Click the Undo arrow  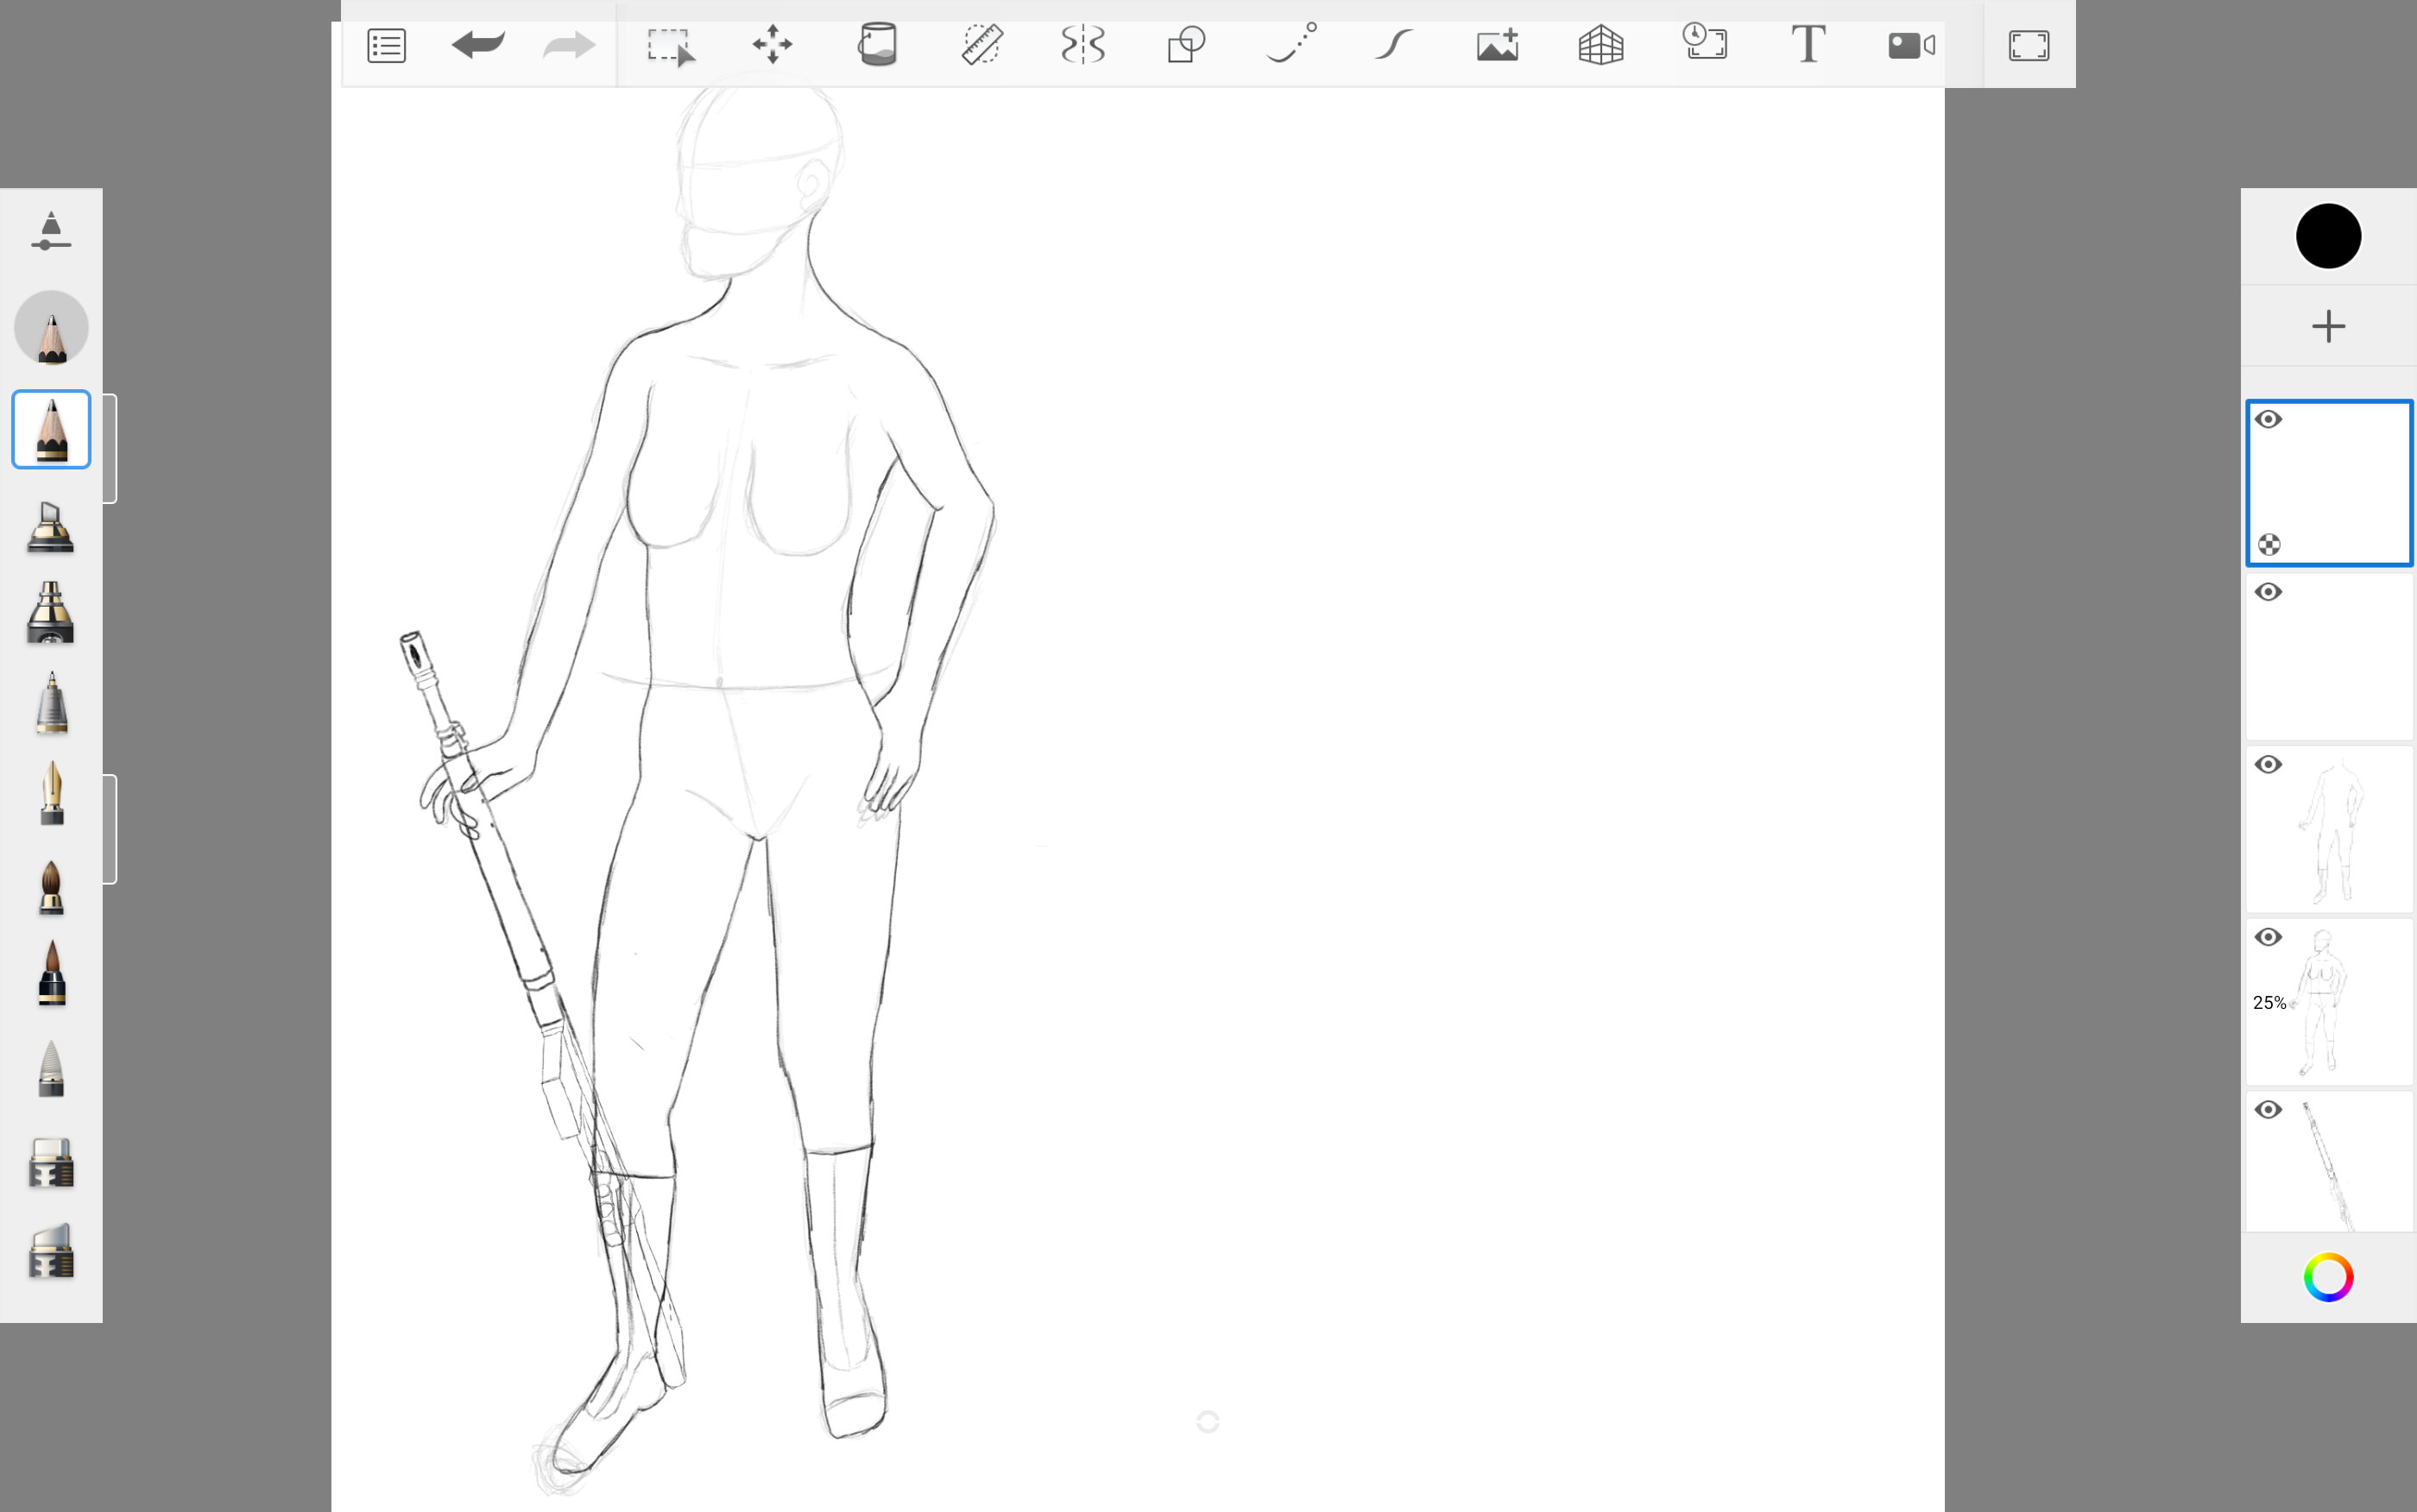click(x=478, y=45)
